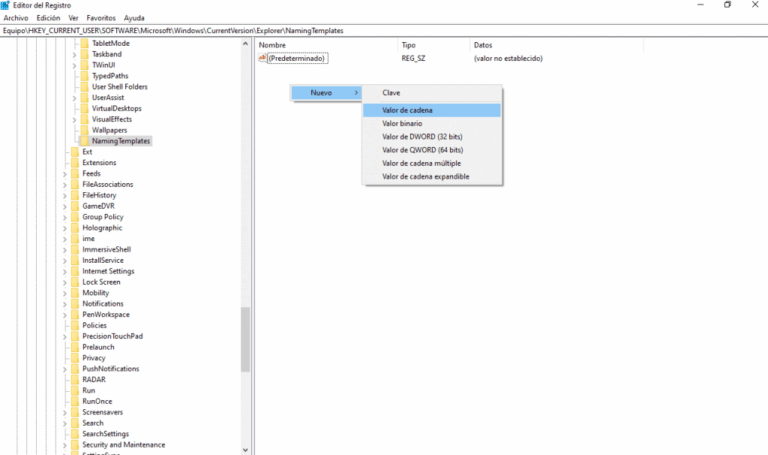Click the Registry Editor app icon in title bar

[6, 5]
